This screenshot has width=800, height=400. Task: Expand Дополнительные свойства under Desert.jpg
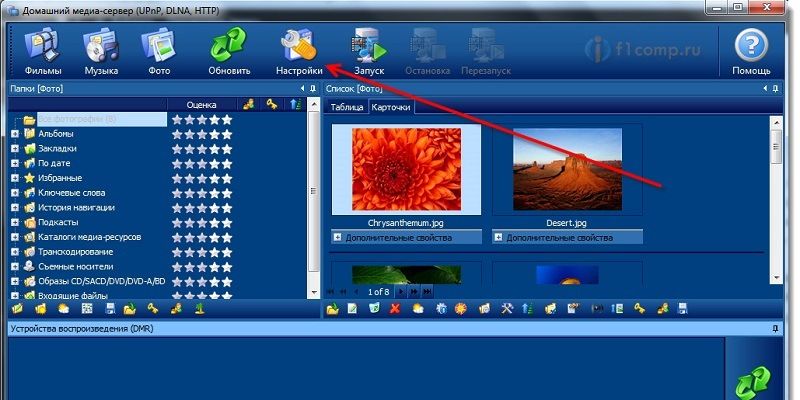(x=498, y=238)
